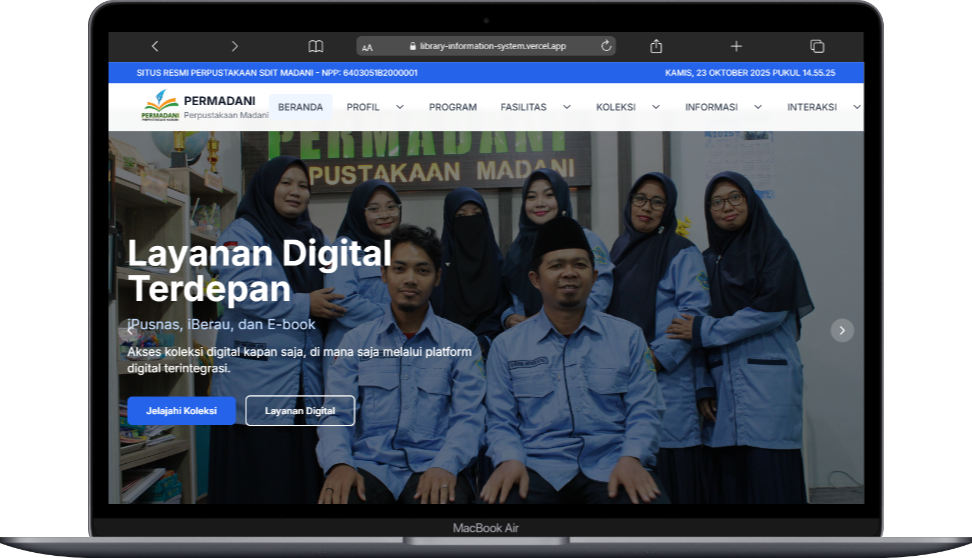This screenshot has width=972, height=558.
Task: Open the PROGRAM menu item
Action: pos(453,107)
